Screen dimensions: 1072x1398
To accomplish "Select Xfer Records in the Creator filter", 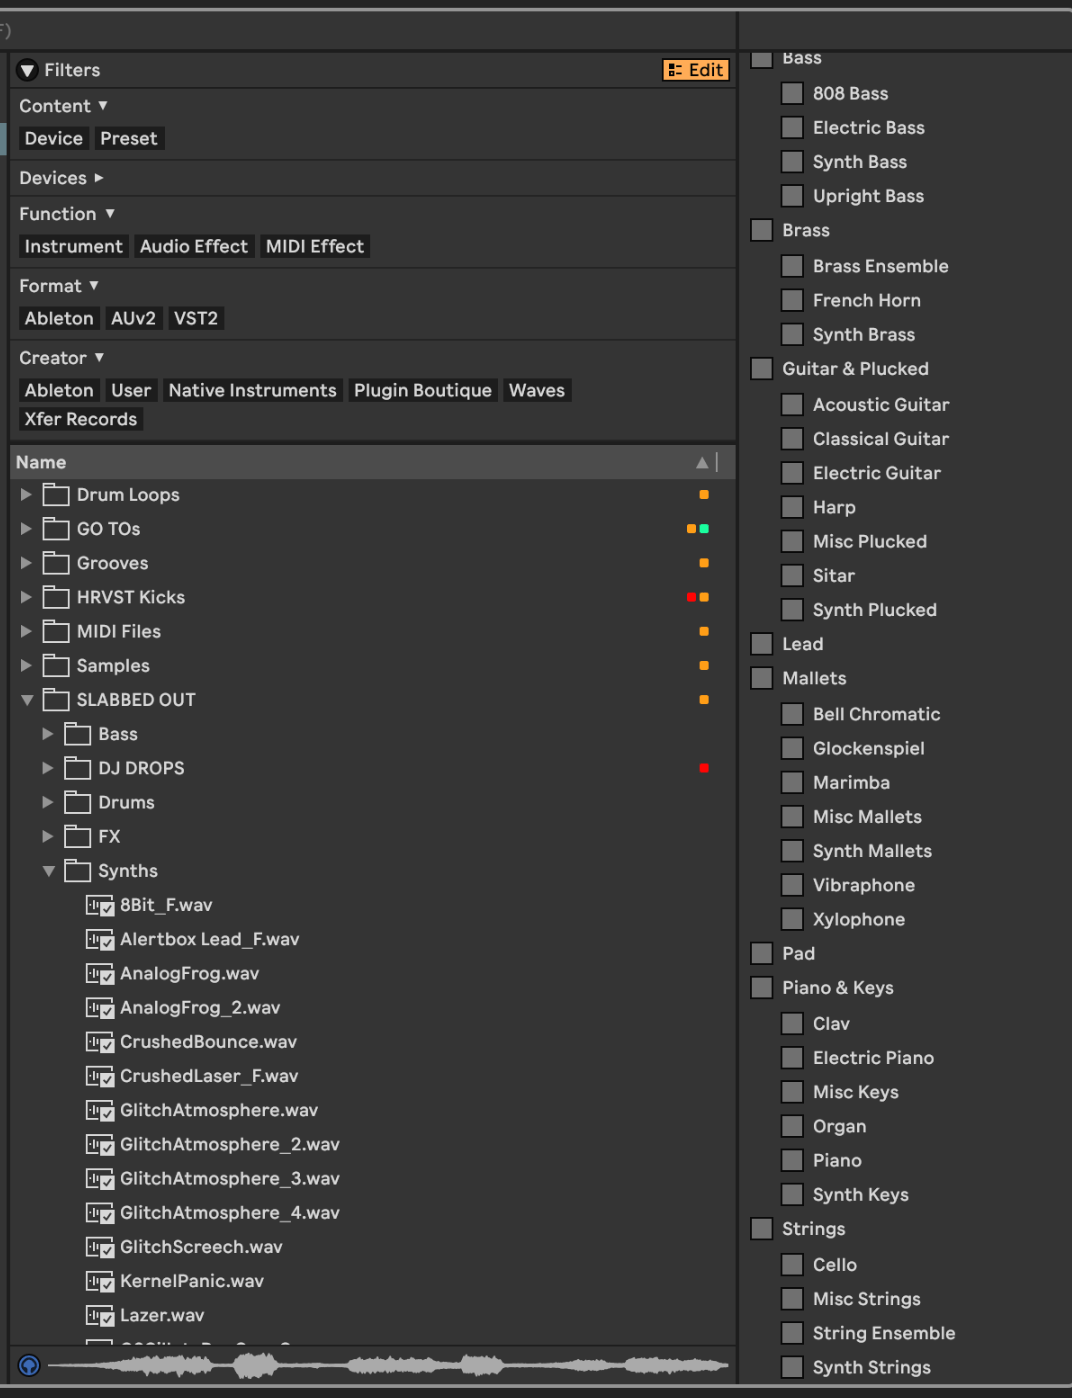I will click(80, 419).
